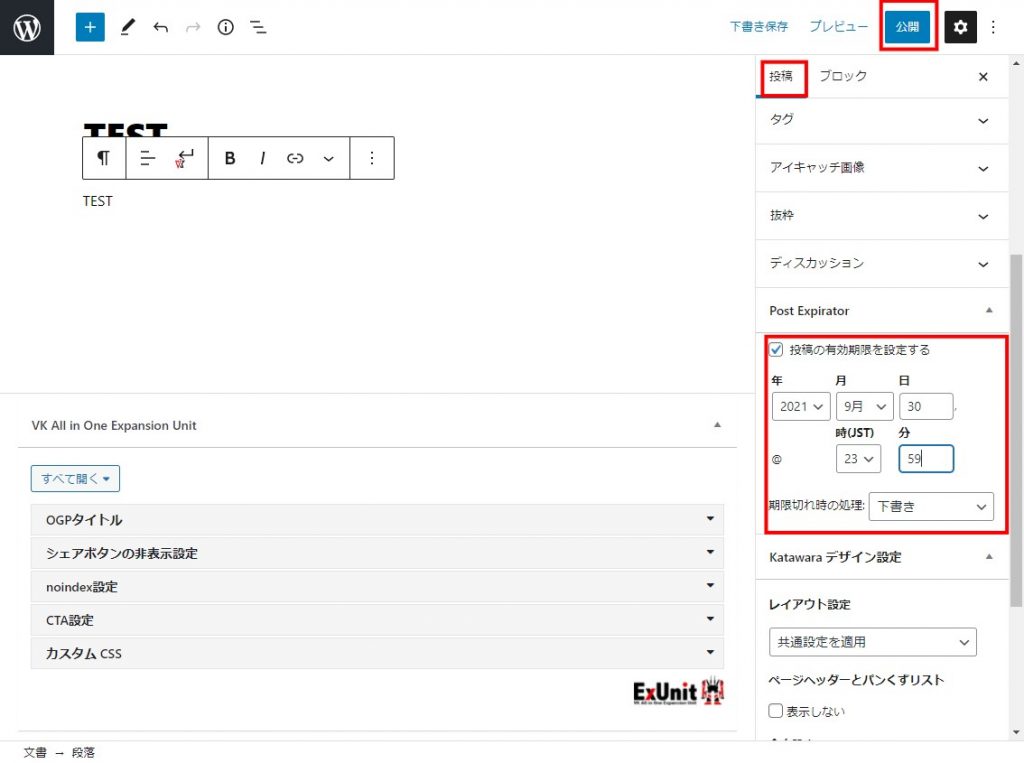Open the block inserter plus button

click(90, 27)
